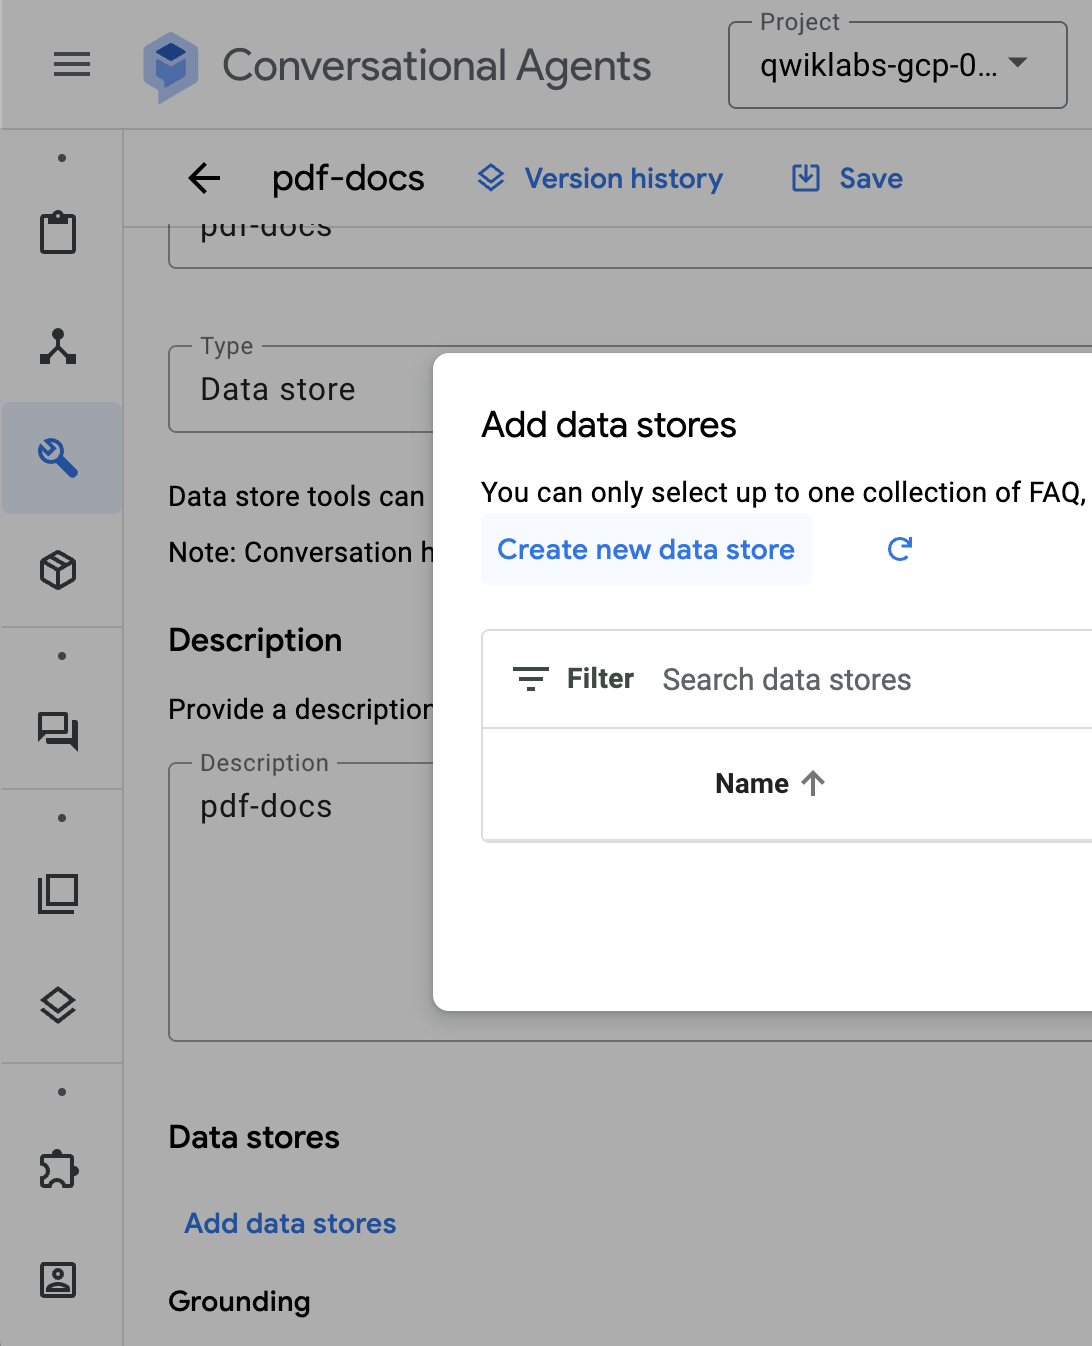Screen dimensions: 1092x1346
Task: Open the Flows sidebar icon
Action: pyautogui.click(x=58, y=346)
